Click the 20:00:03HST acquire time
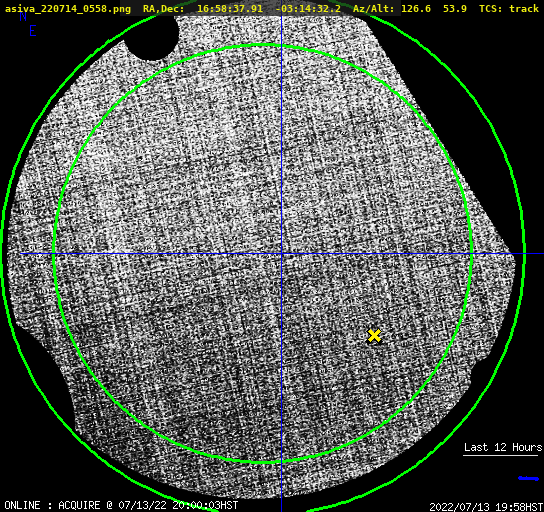544x512 pixels. 205,505
